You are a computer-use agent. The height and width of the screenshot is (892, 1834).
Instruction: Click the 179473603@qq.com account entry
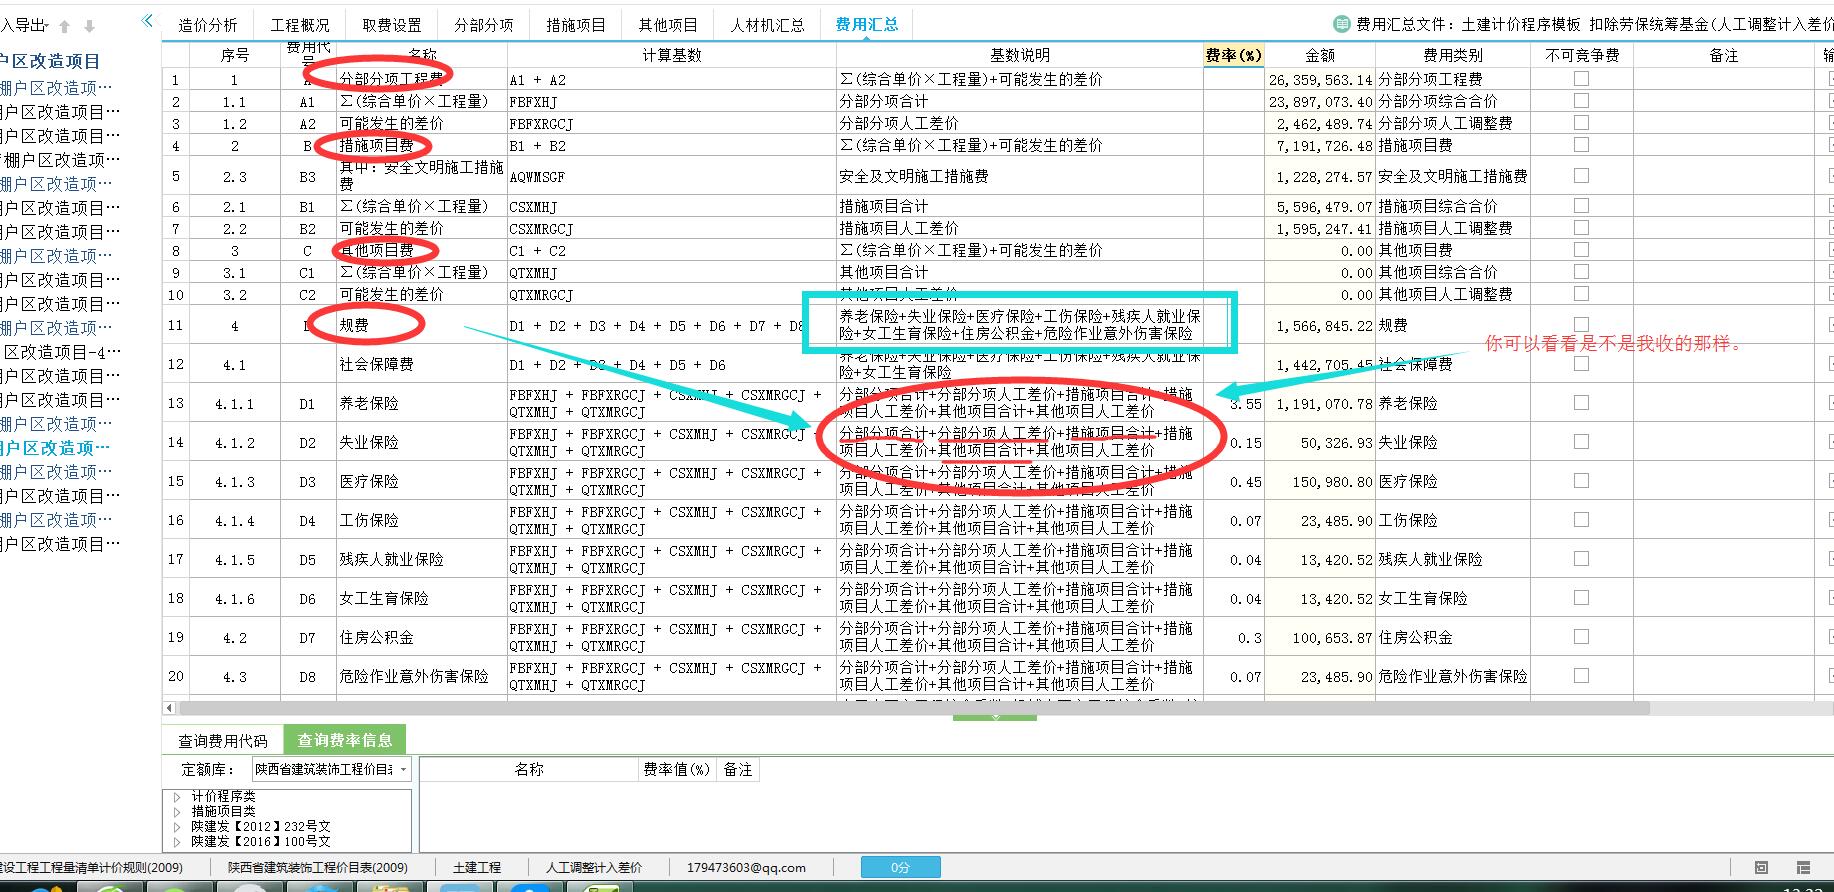[x=746, y=868]
